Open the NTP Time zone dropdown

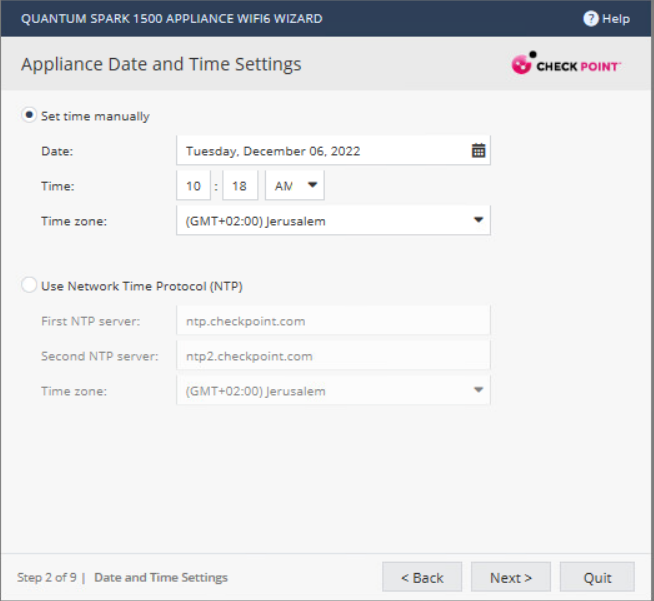[333, 391]
